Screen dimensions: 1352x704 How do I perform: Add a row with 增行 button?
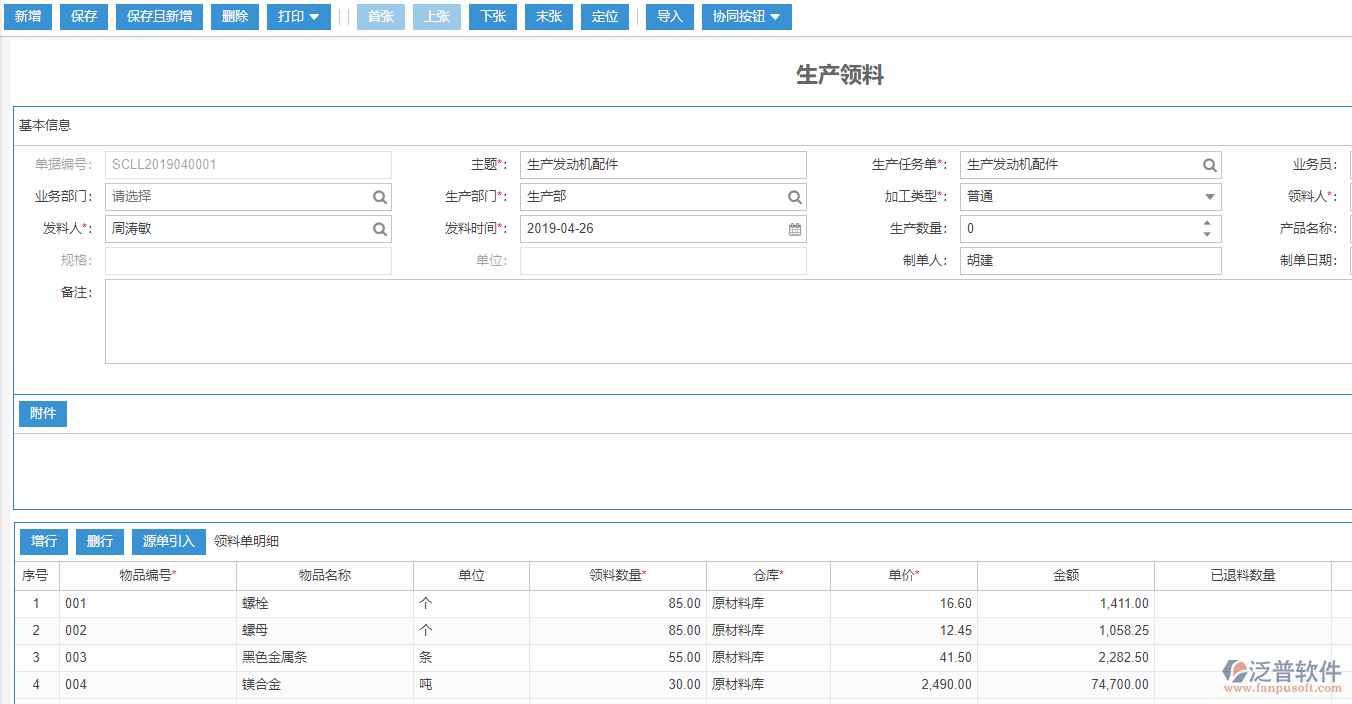44,542
